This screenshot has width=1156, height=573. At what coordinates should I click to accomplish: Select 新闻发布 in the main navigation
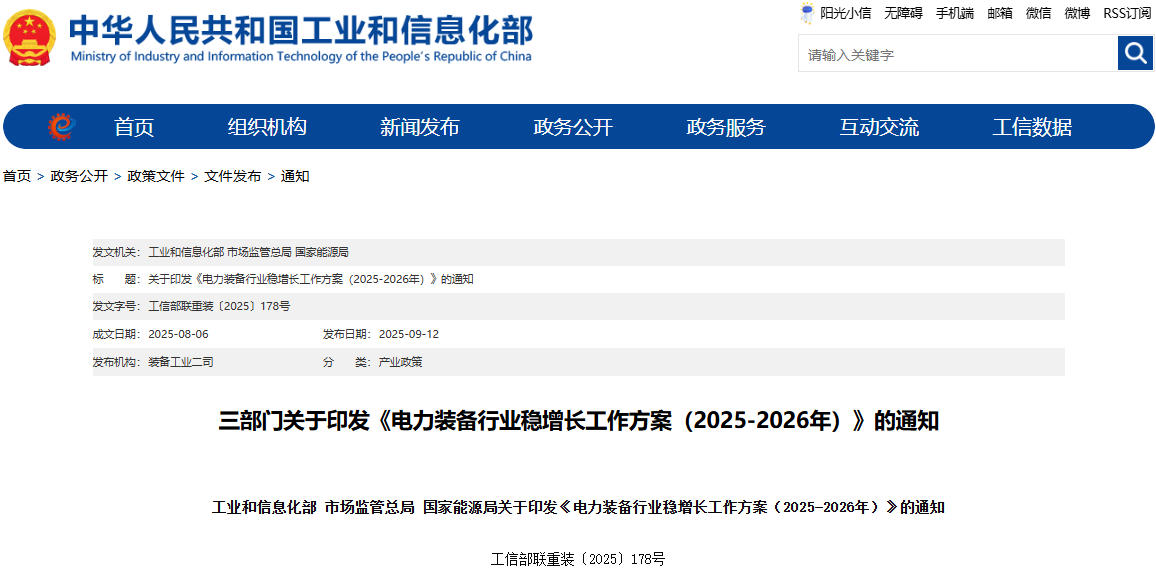(420, 127)
